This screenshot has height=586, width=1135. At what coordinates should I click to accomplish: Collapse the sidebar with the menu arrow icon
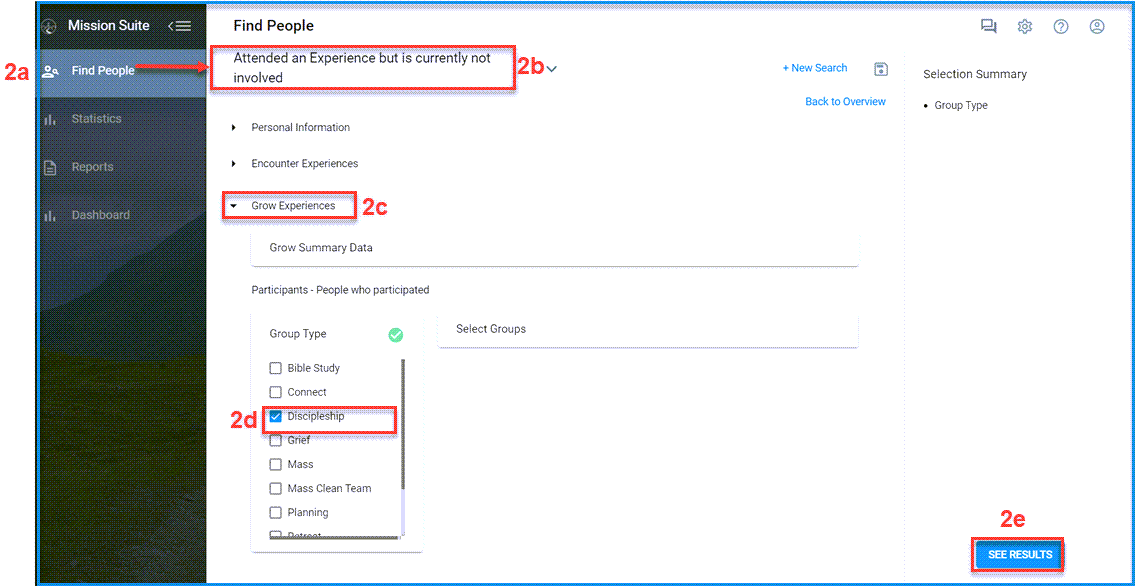click(x=179, y=26)
